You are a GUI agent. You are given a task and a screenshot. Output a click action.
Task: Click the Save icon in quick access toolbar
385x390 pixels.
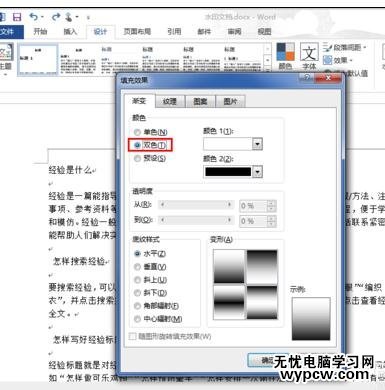pos(17,17)
